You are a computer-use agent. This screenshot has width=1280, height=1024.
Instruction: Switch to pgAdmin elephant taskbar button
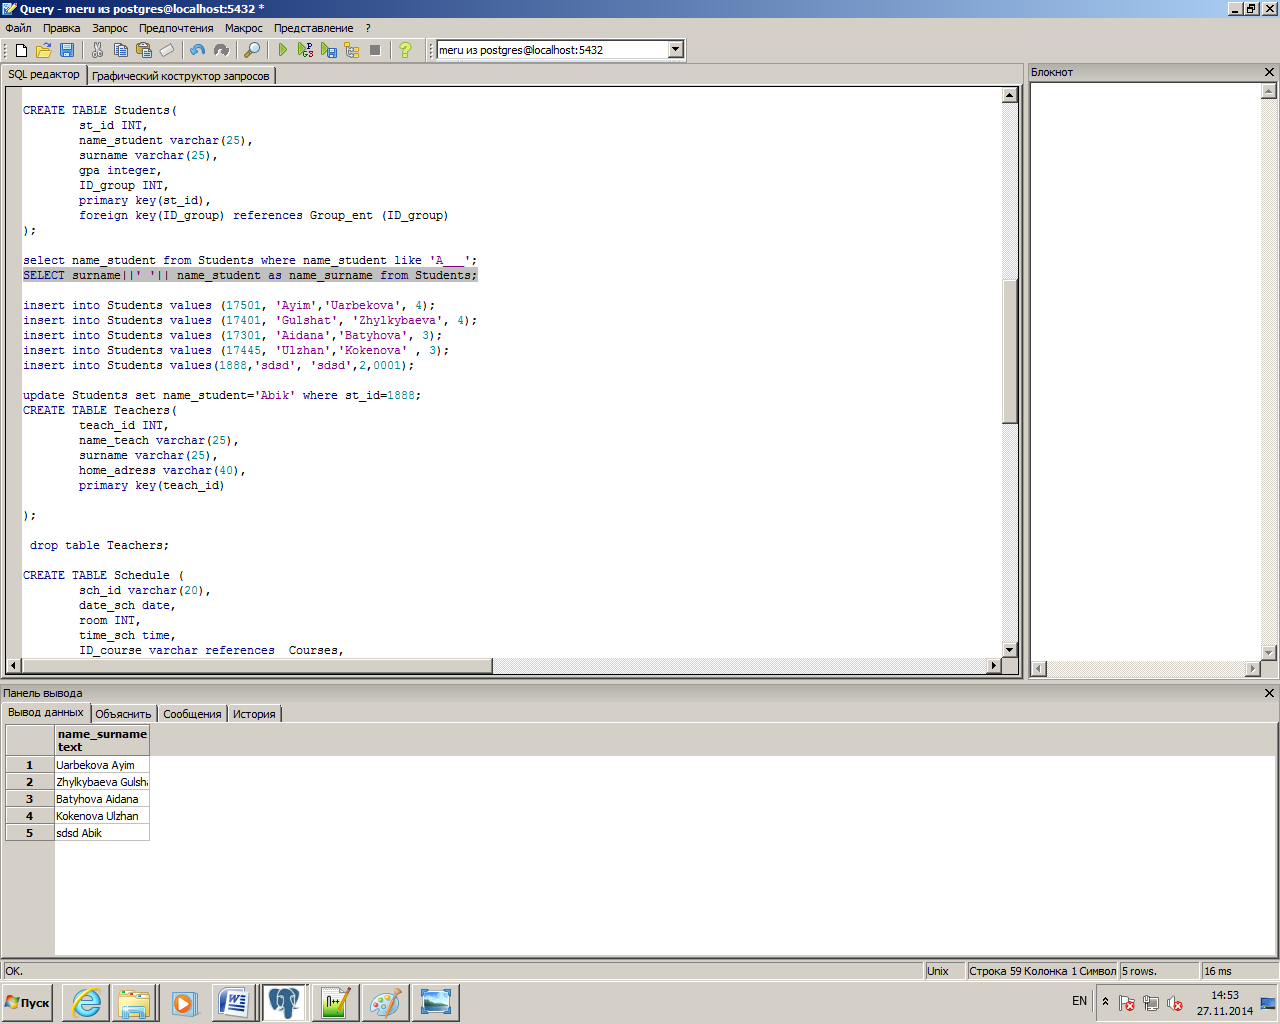pyautogui.click(x=284, y=1003)
